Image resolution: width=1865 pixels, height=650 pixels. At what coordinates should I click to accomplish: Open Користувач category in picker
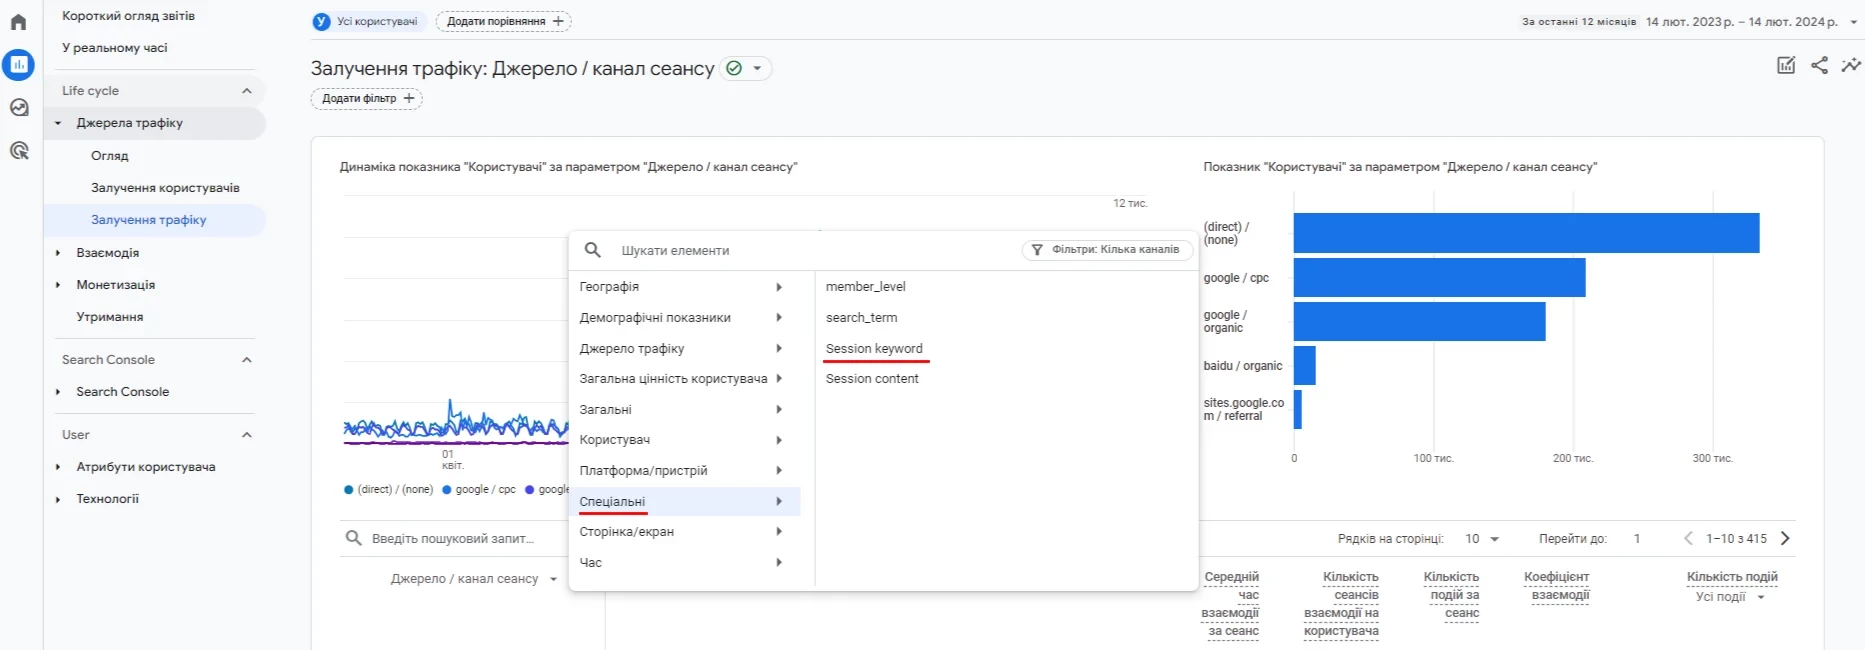685,440
